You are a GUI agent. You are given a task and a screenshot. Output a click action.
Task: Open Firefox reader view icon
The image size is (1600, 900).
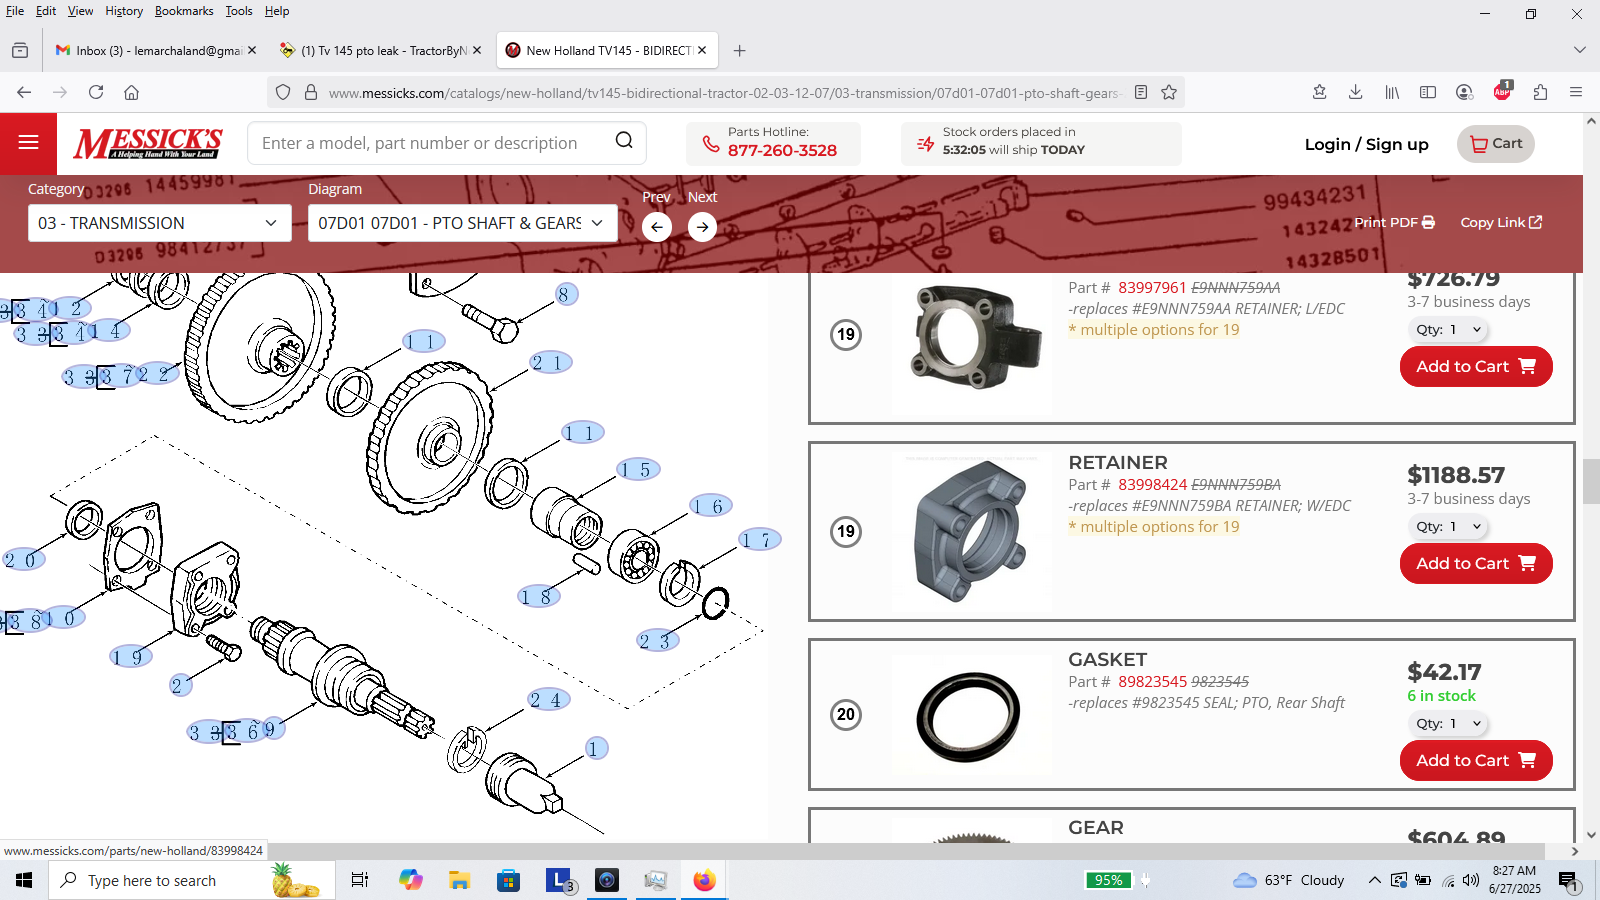pos(1141,92)
